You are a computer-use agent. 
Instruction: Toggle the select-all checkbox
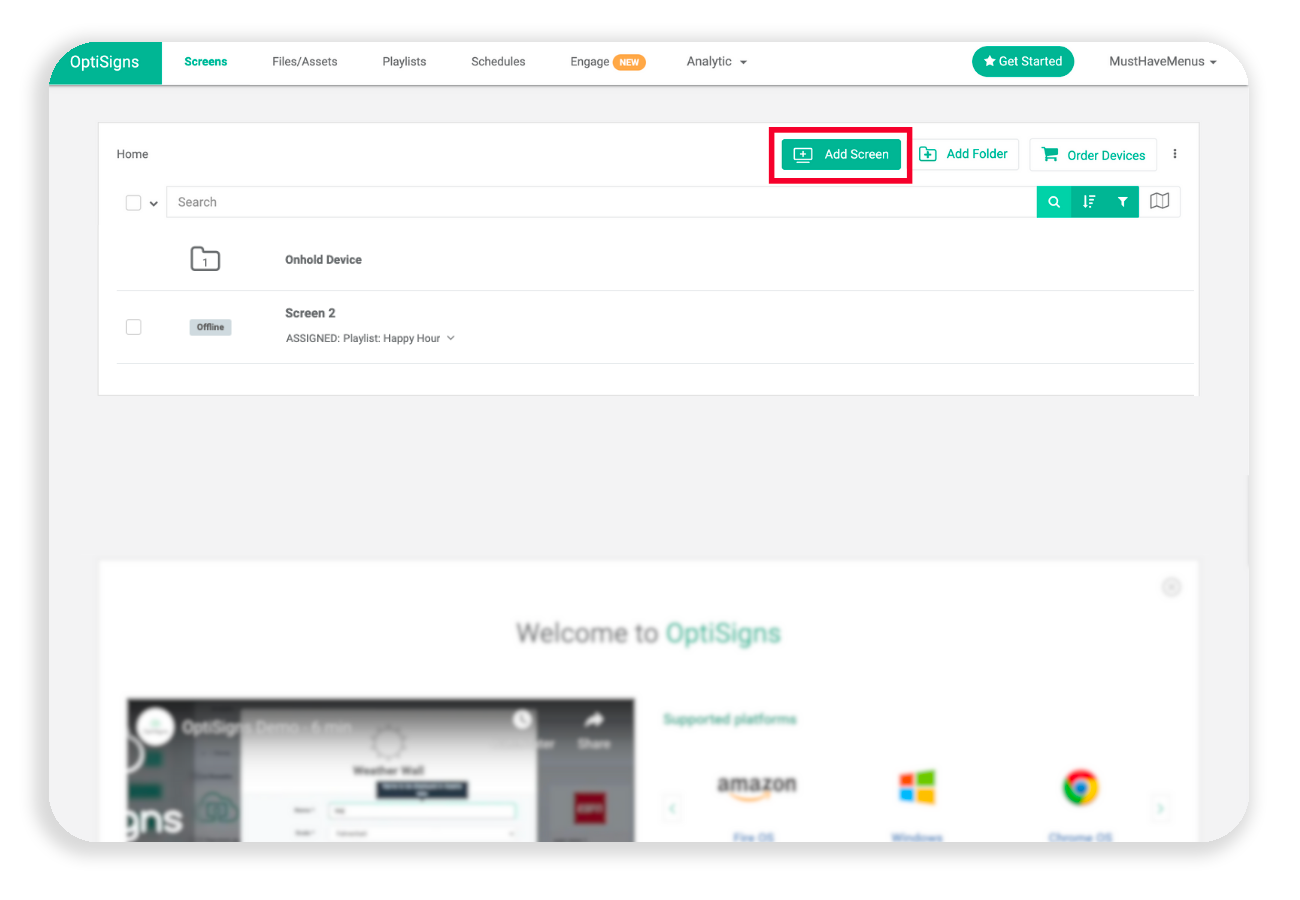click(133, 203)
